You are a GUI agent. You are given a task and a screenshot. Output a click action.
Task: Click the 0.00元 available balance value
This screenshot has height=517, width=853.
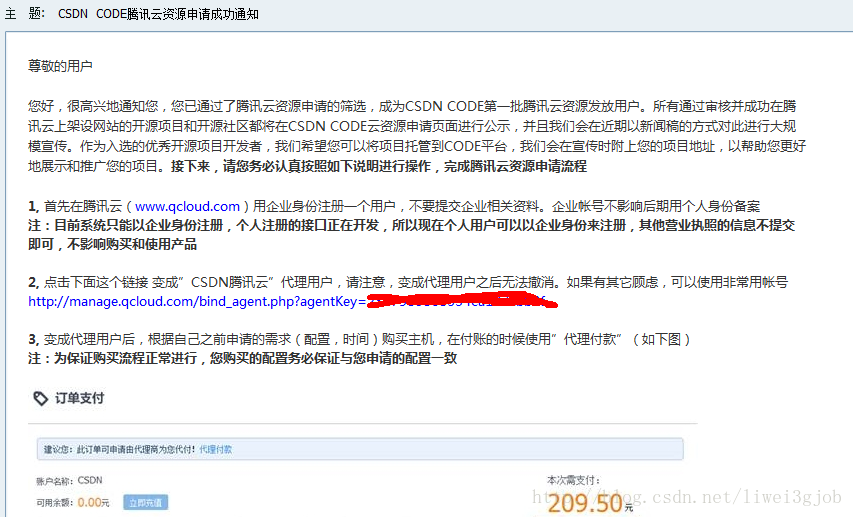[x=93, y=503]
